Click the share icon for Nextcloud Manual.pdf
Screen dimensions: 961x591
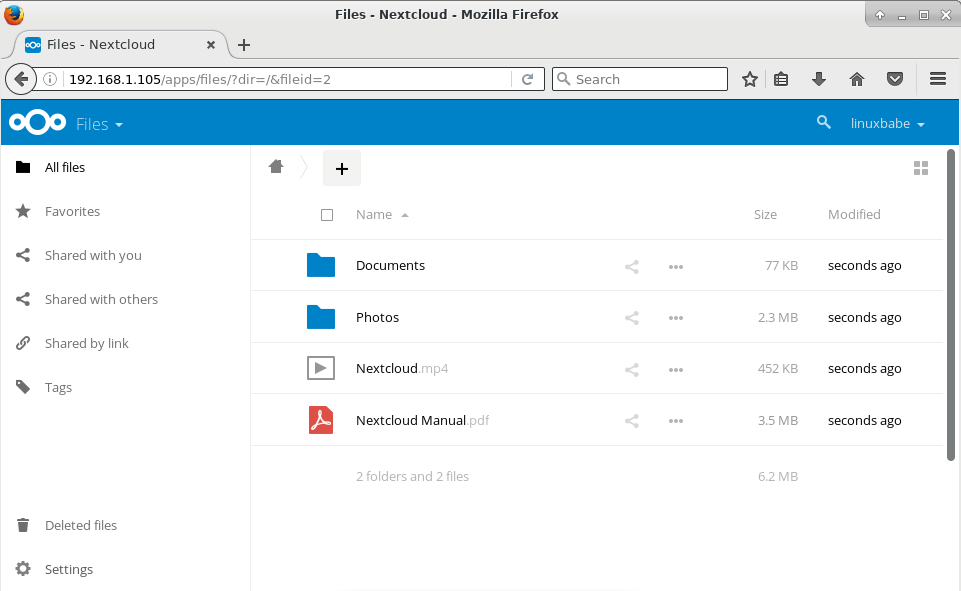[631, 421]
